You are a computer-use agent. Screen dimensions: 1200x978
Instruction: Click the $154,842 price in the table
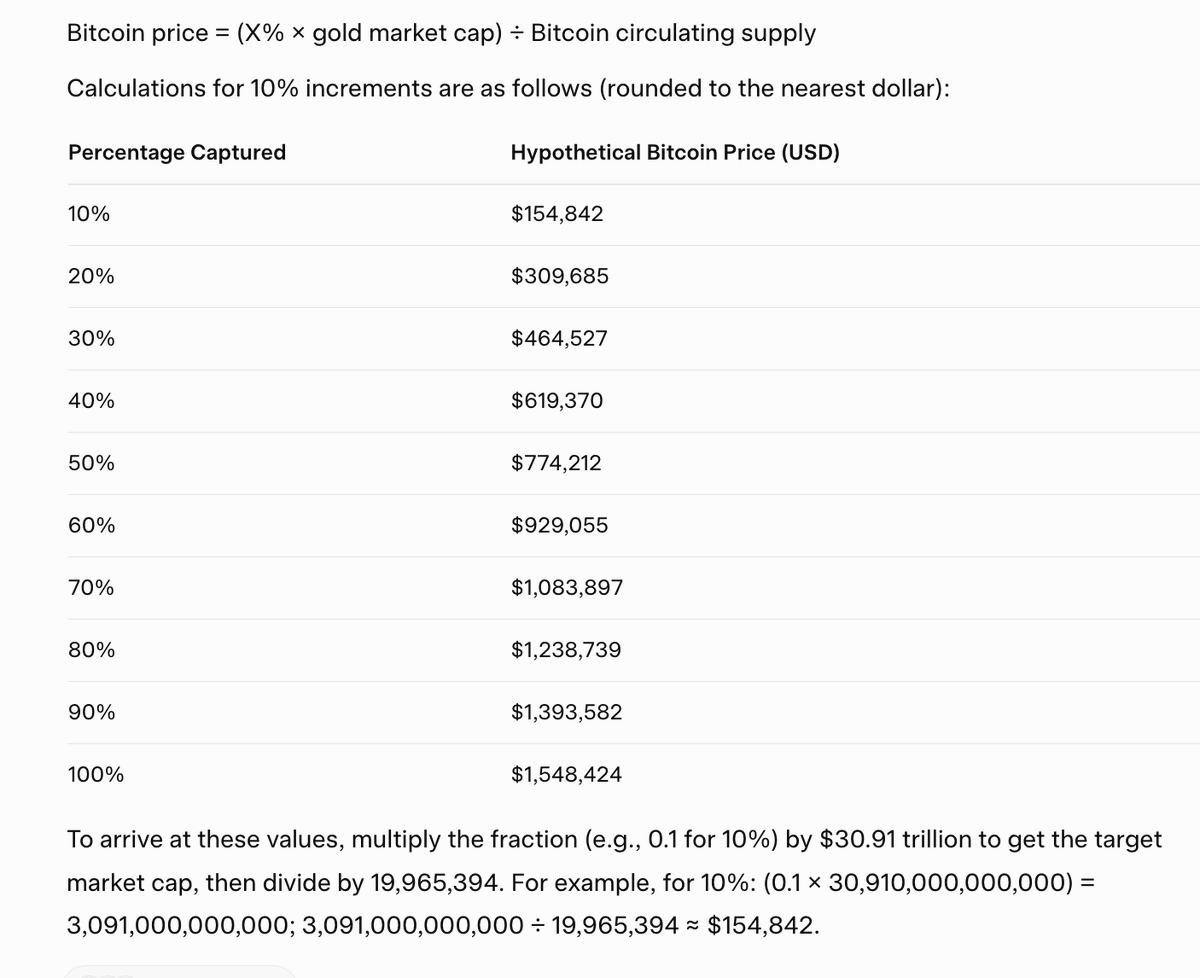pos(557,214)
